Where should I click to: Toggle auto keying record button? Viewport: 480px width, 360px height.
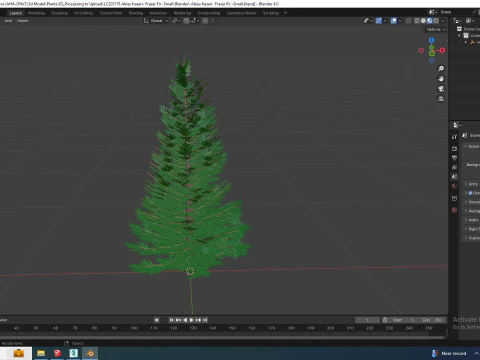(156, 320)
